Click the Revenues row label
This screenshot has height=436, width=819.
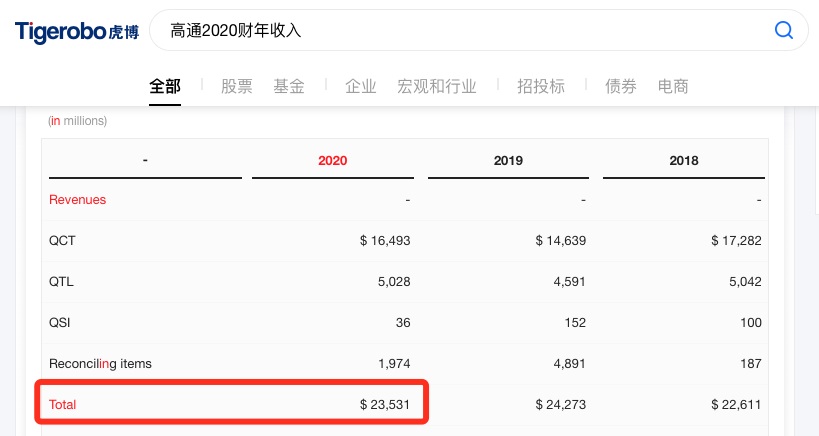pos(77,199)
